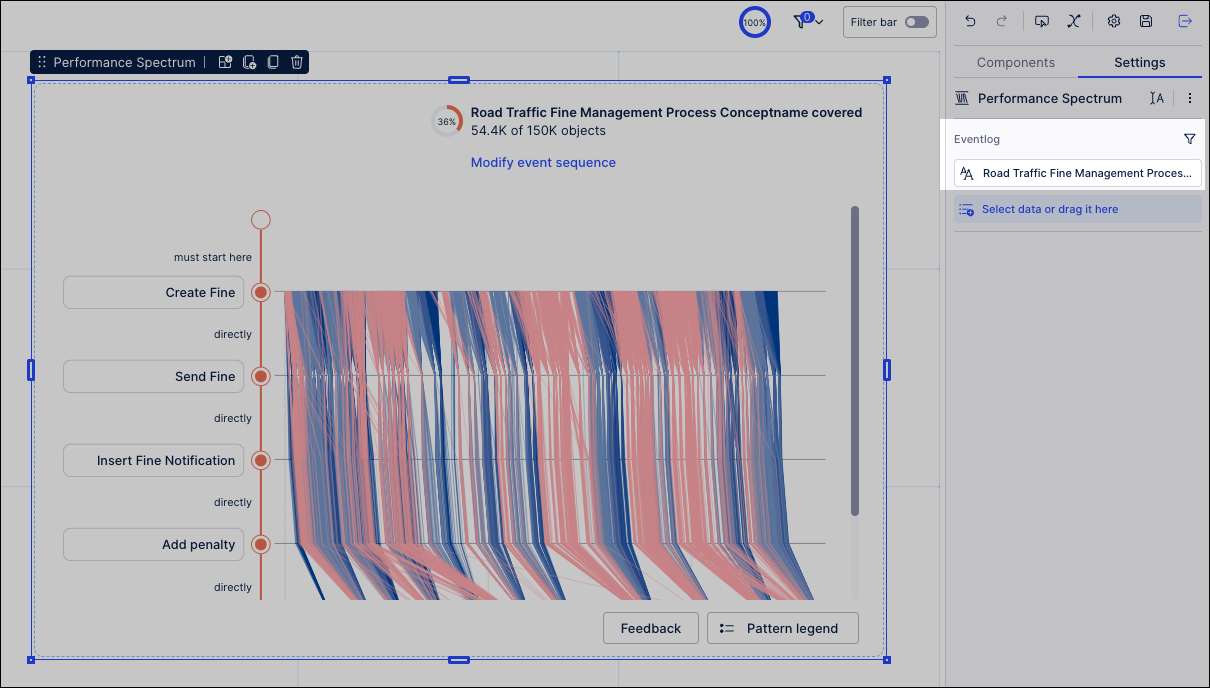This screenshot has height=688, width=1210.
Task: Open view settings gear icon
Action: [1113, 21]
